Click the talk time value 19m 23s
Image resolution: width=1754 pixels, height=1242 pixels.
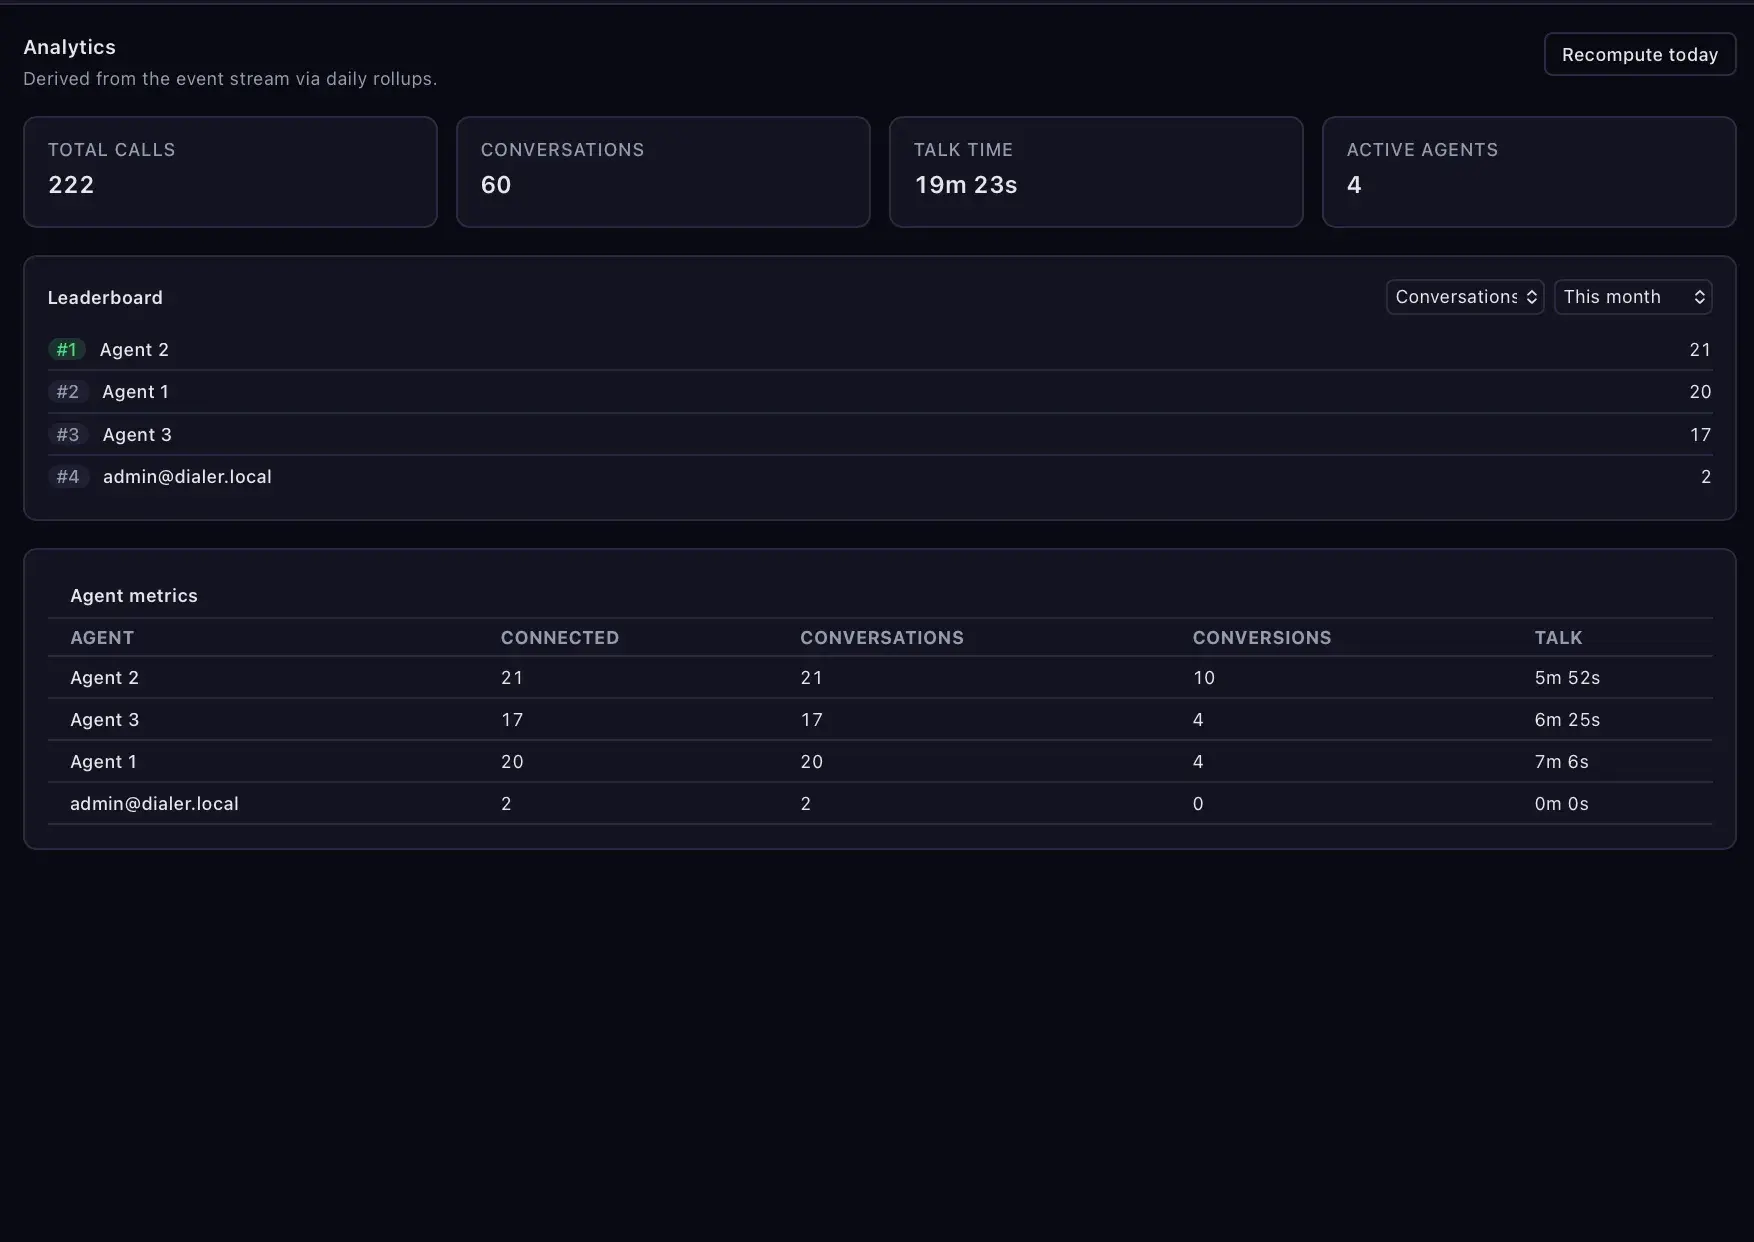coord(966,185)
